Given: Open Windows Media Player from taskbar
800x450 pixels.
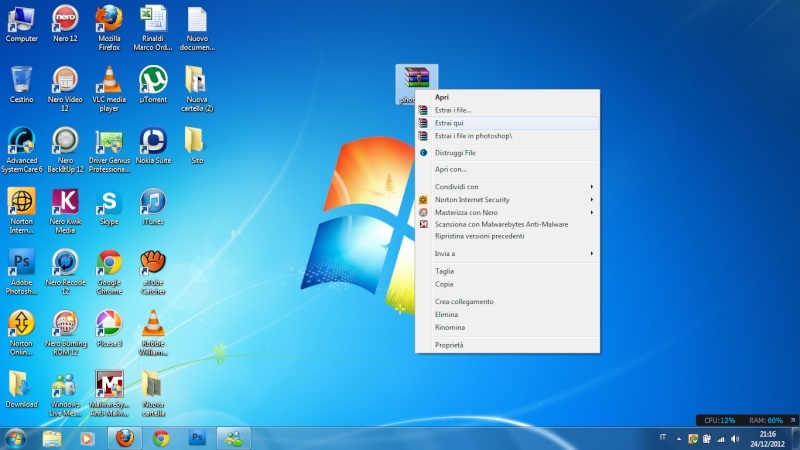Looking at the screenshot, I should (87, 438).
